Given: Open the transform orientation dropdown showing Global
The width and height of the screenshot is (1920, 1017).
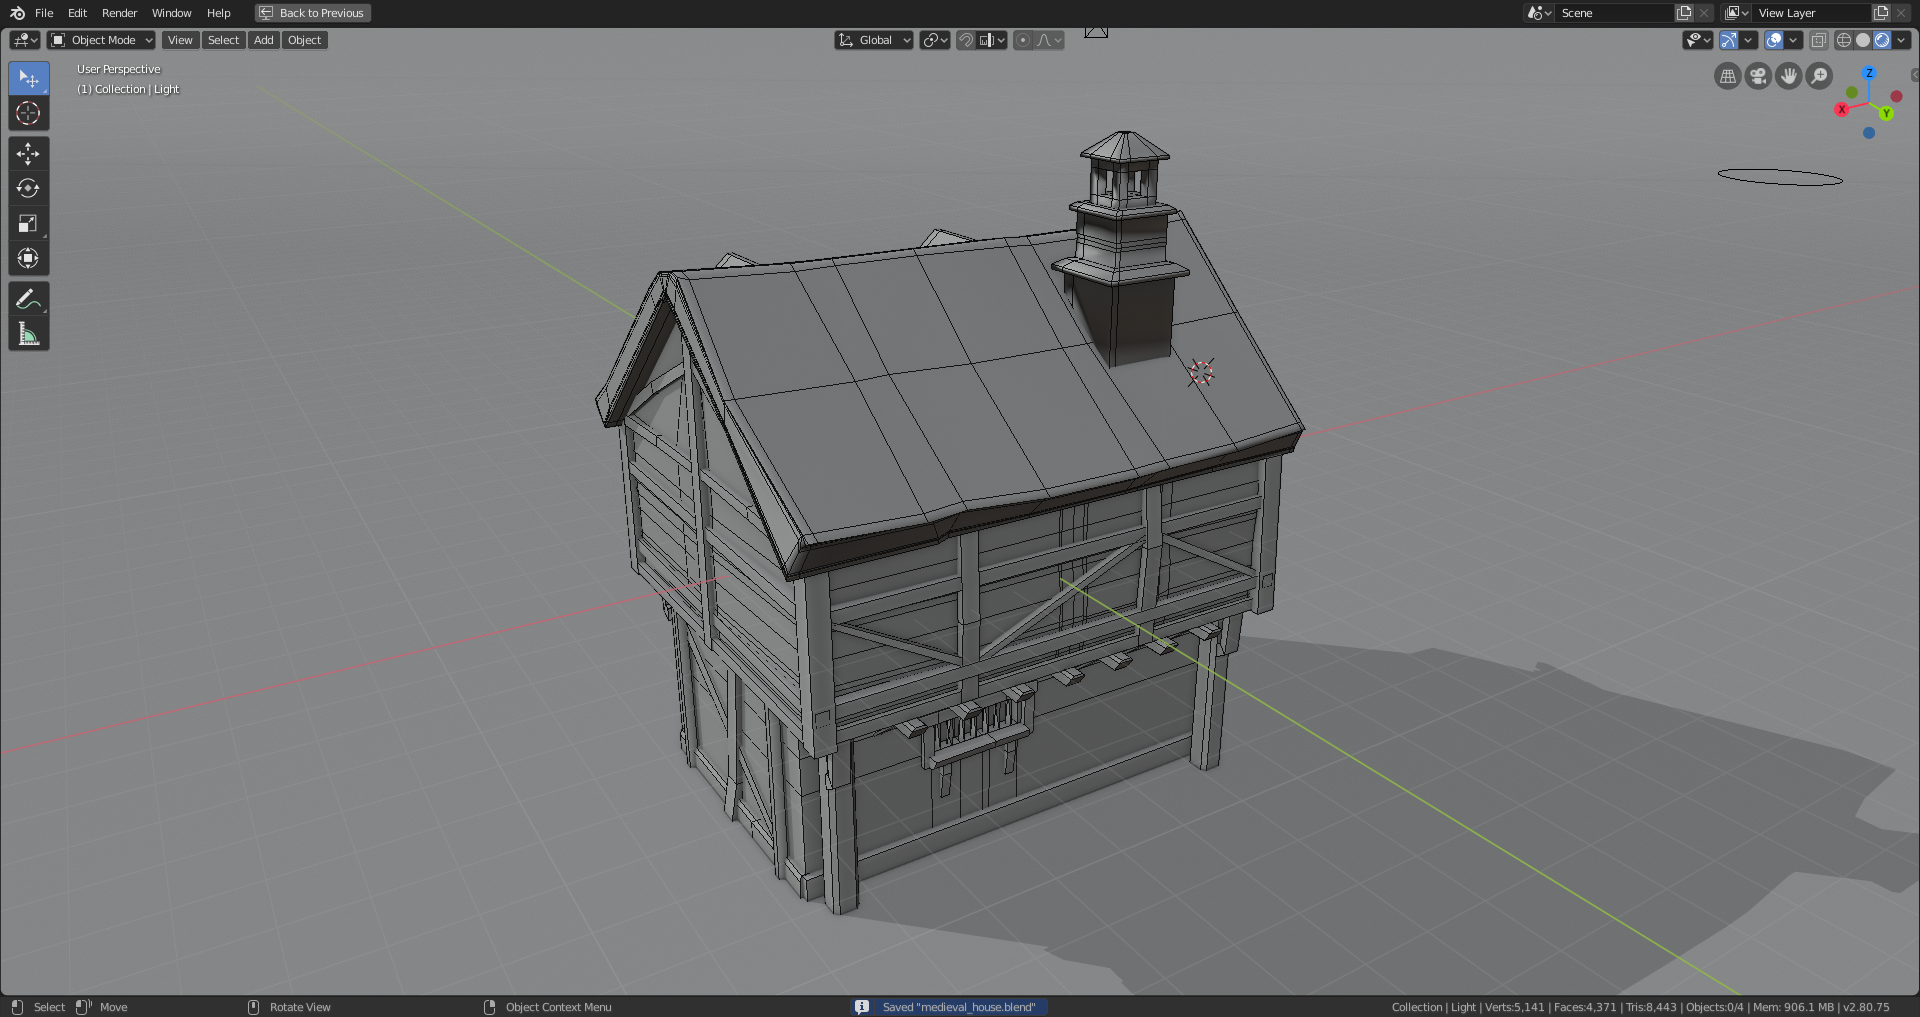Looking at the screenshot, I should click(873, 40).
